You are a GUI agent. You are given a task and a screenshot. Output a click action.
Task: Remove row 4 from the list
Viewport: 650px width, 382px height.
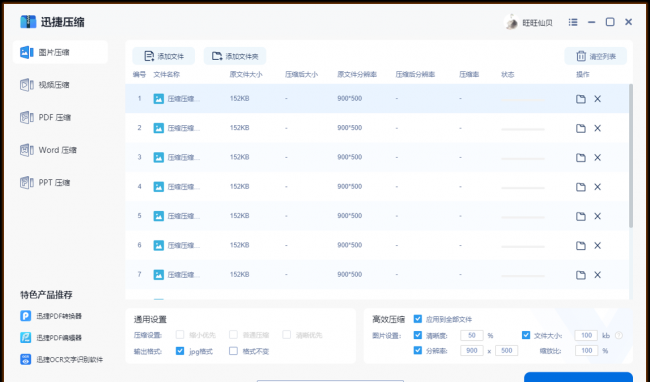point(597,187)
